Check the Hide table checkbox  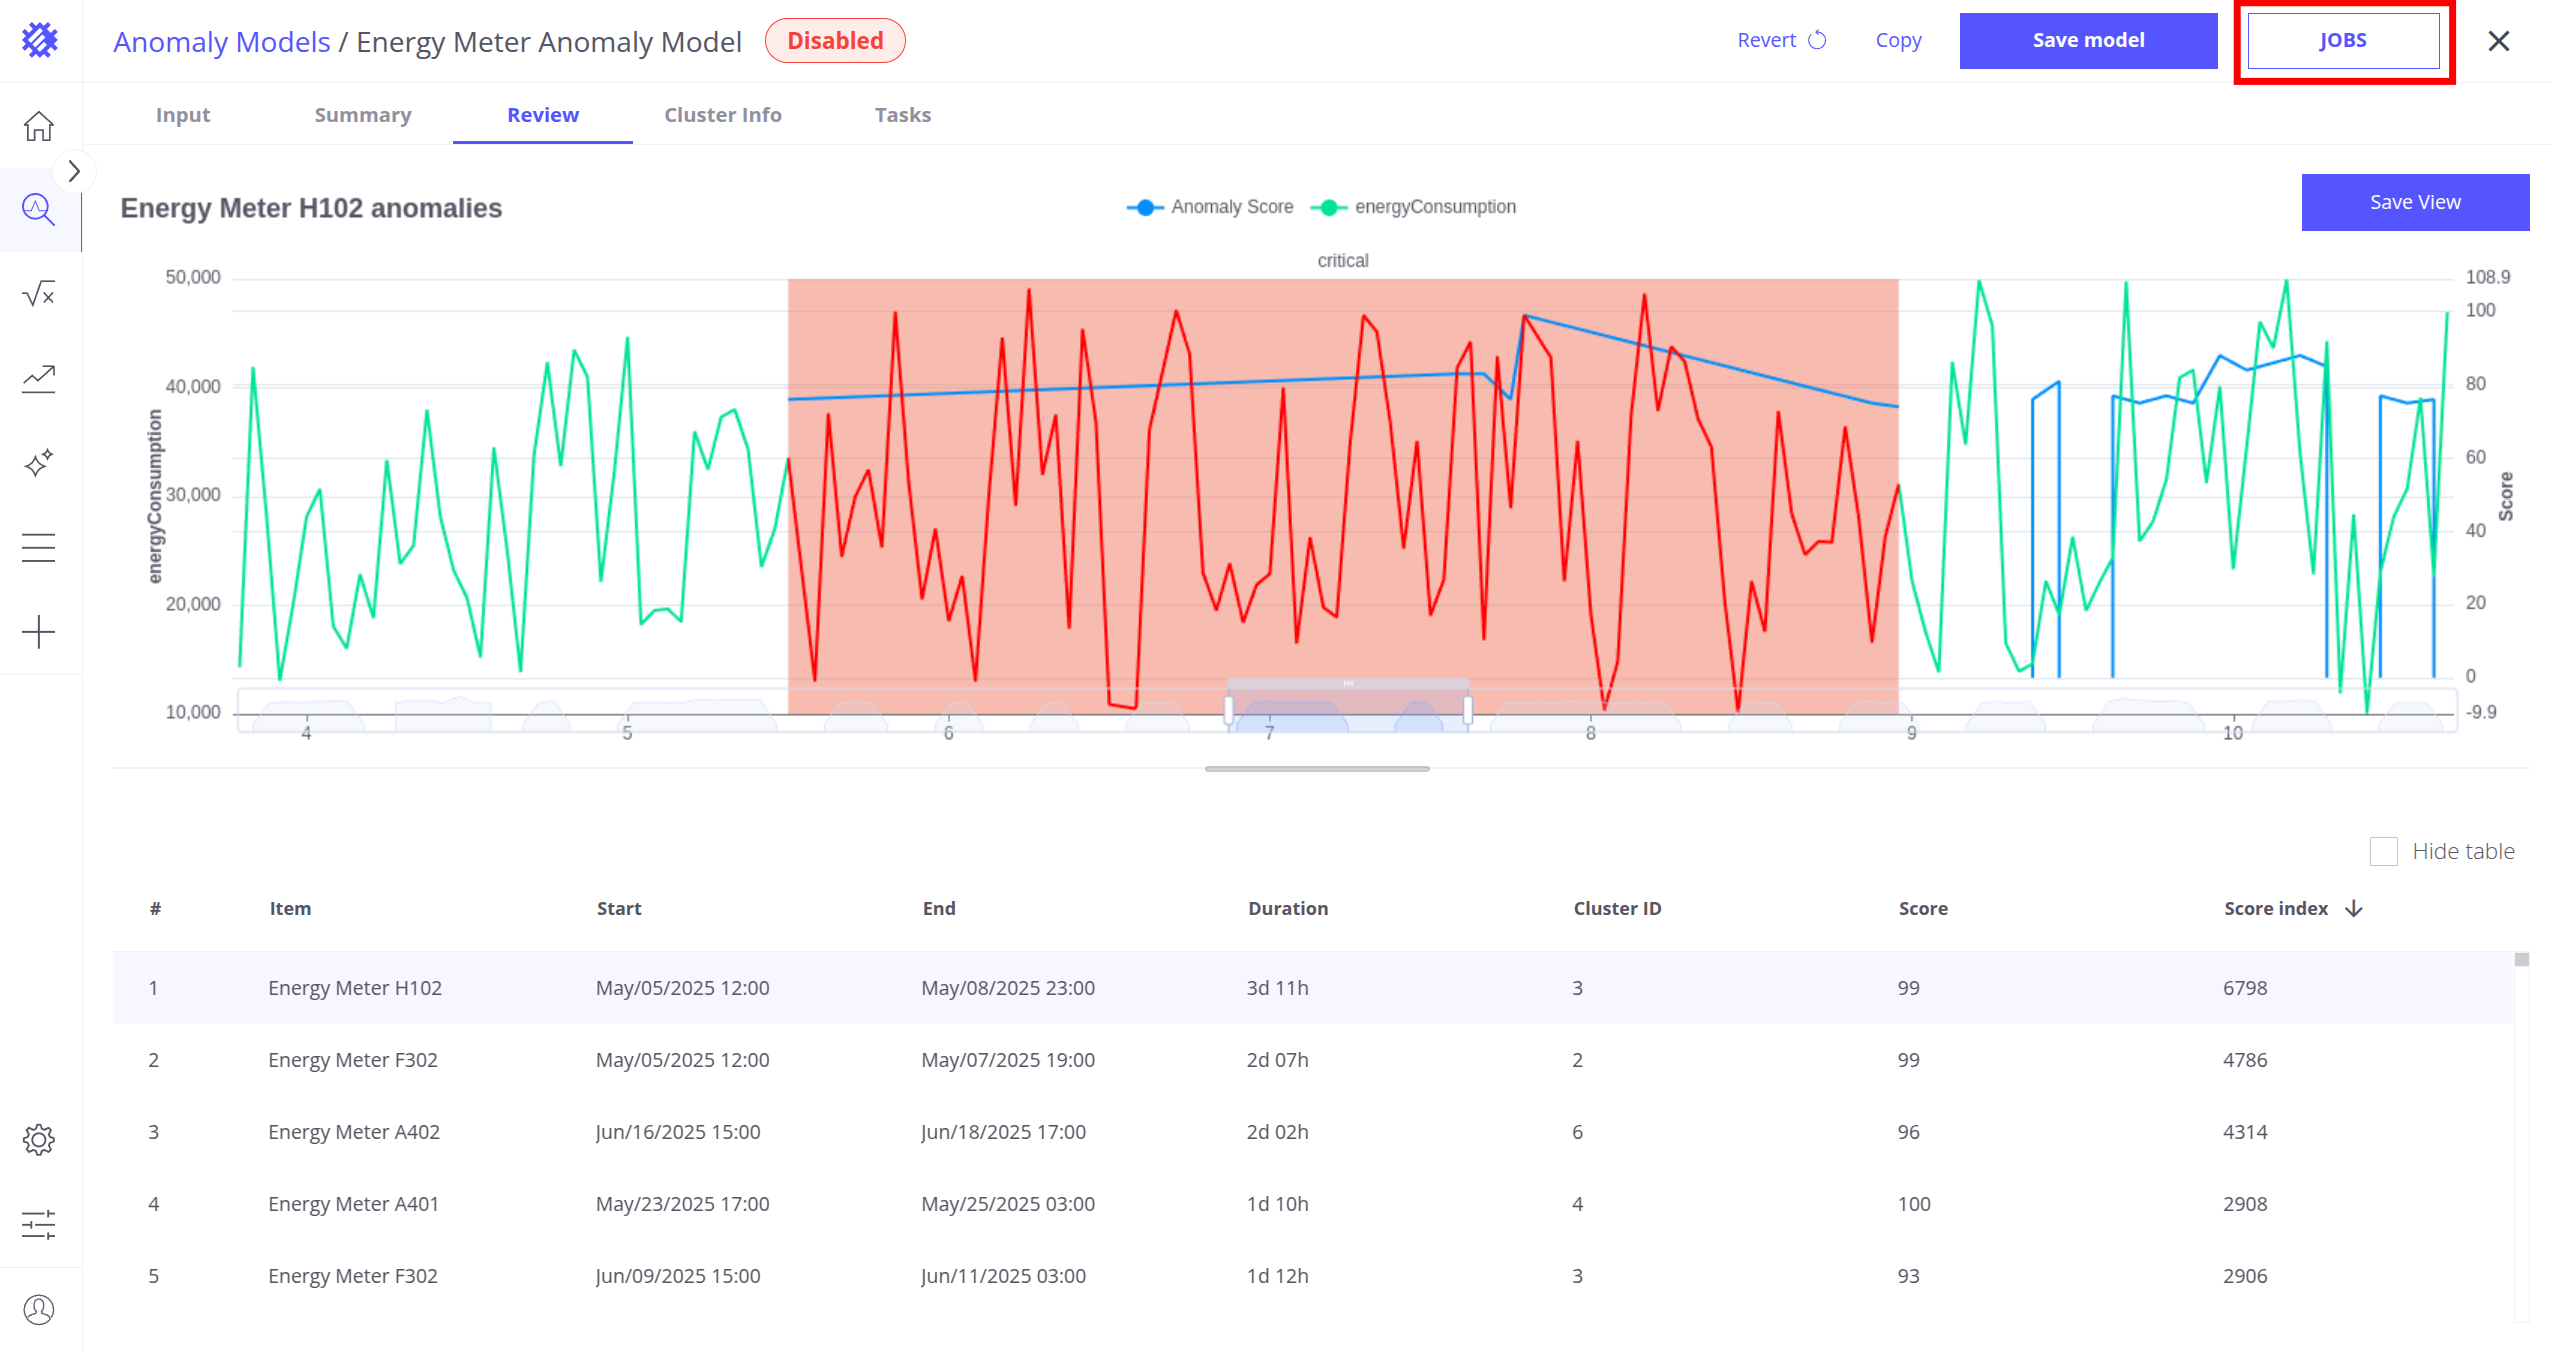(2383, 852)
